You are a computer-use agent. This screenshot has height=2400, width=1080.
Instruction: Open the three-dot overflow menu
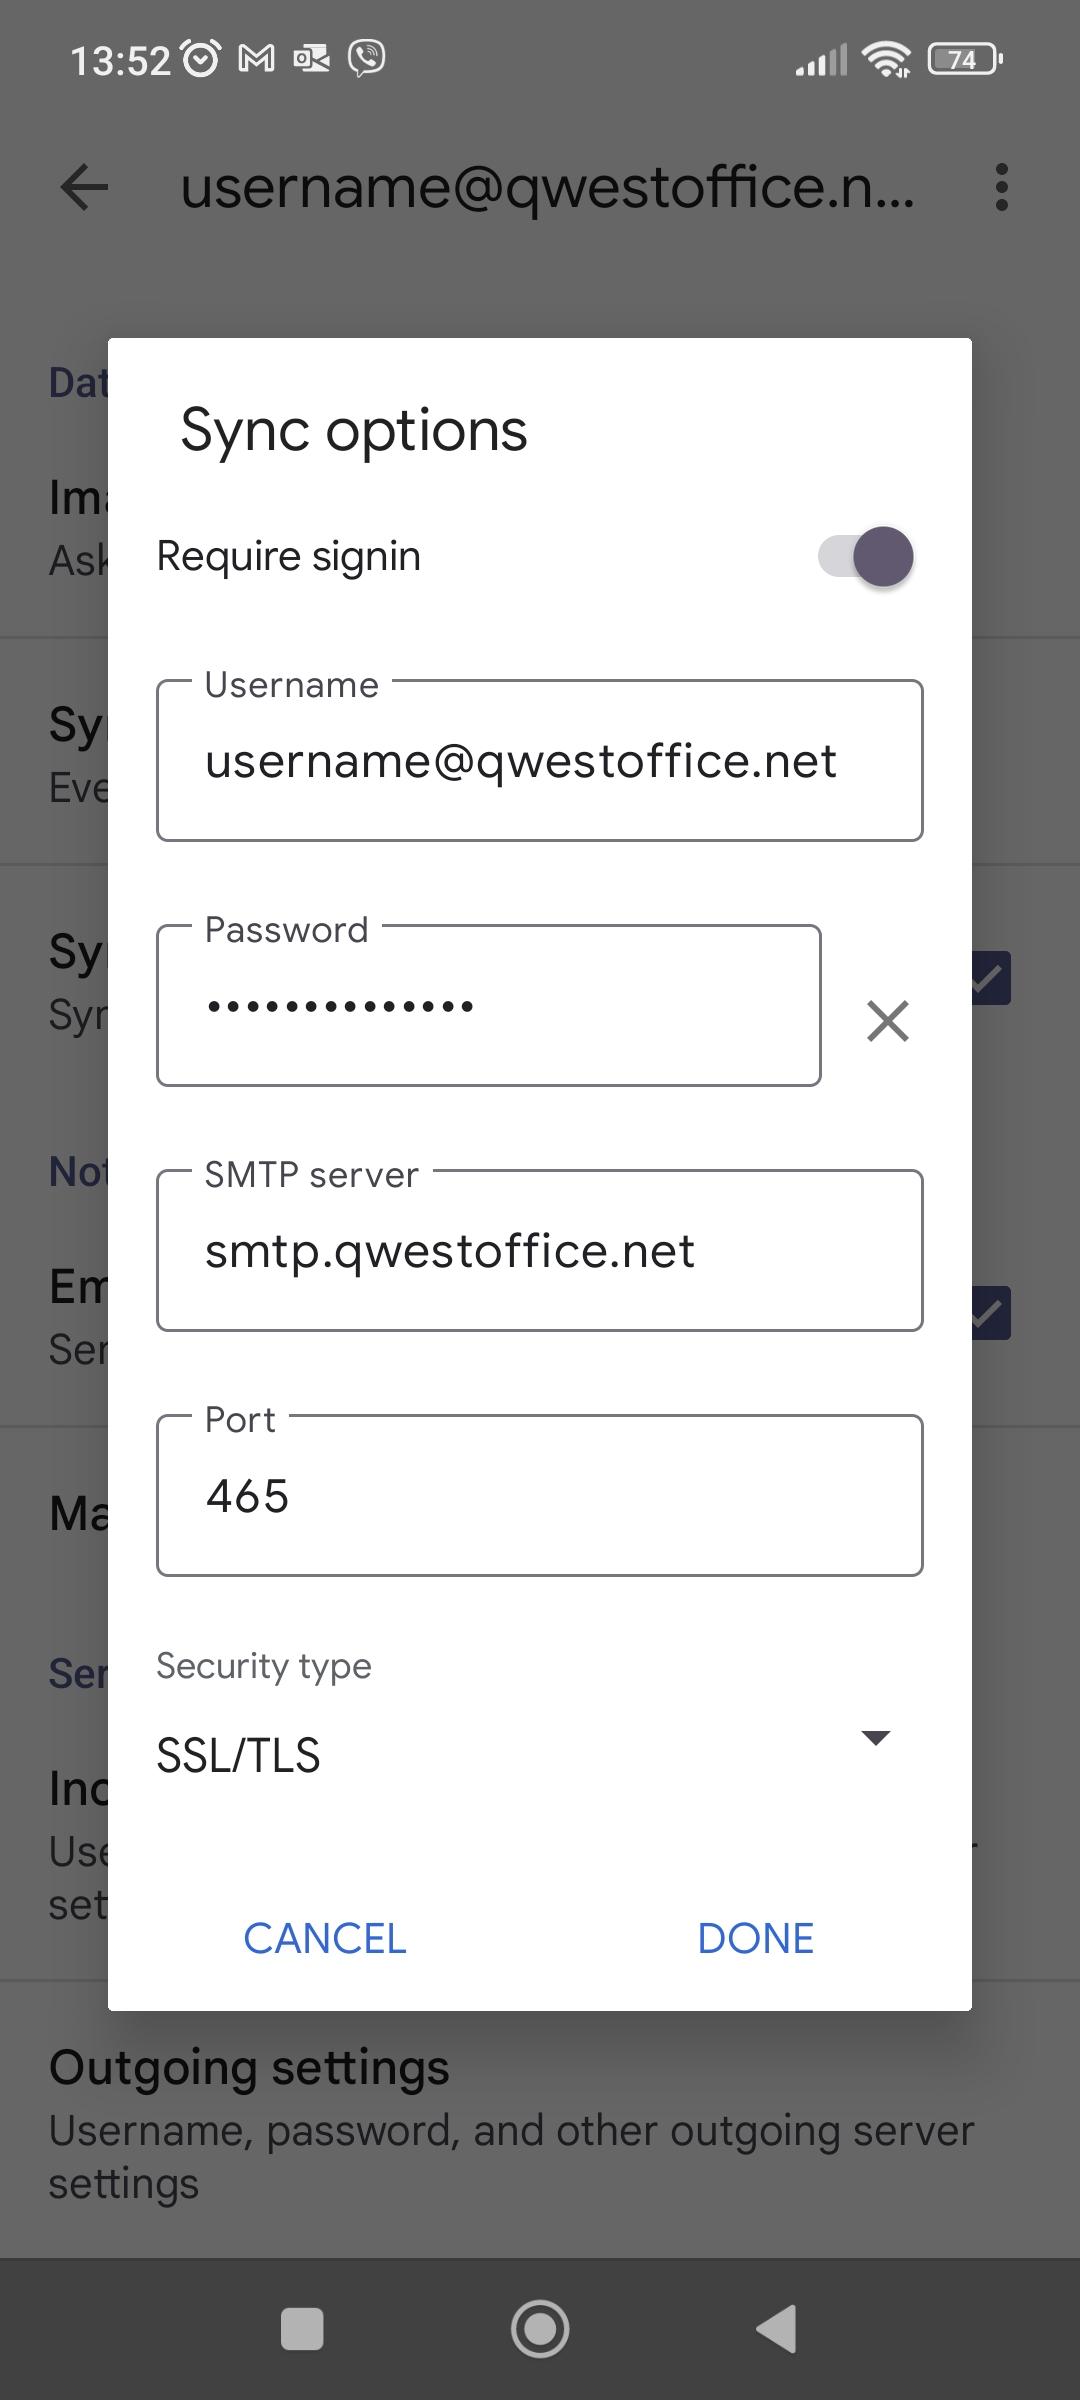coord(1001,187)
